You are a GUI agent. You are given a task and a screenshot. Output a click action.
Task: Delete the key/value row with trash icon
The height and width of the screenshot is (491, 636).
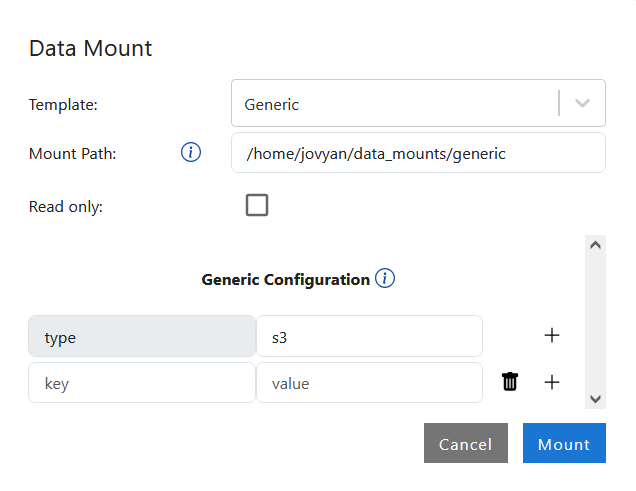(x=510, y=382)
